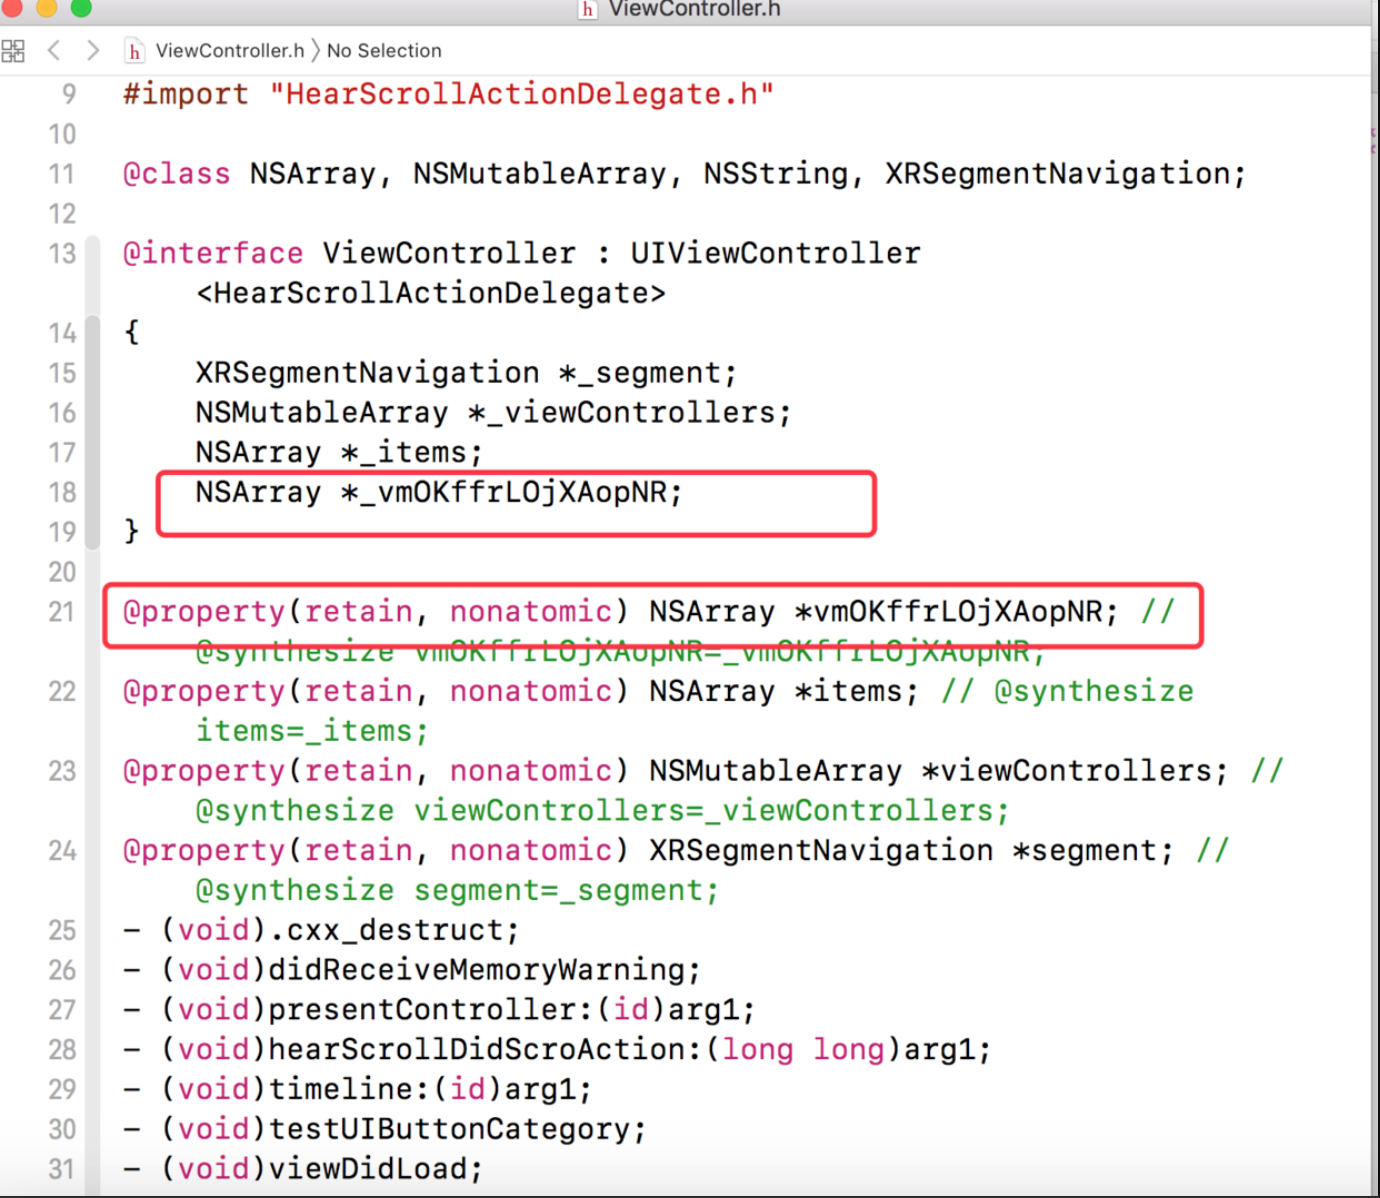Viewport: 1380px width, 1198px height.
Task: Go forward with the right chevron
Action: click(x=93, y=50)
